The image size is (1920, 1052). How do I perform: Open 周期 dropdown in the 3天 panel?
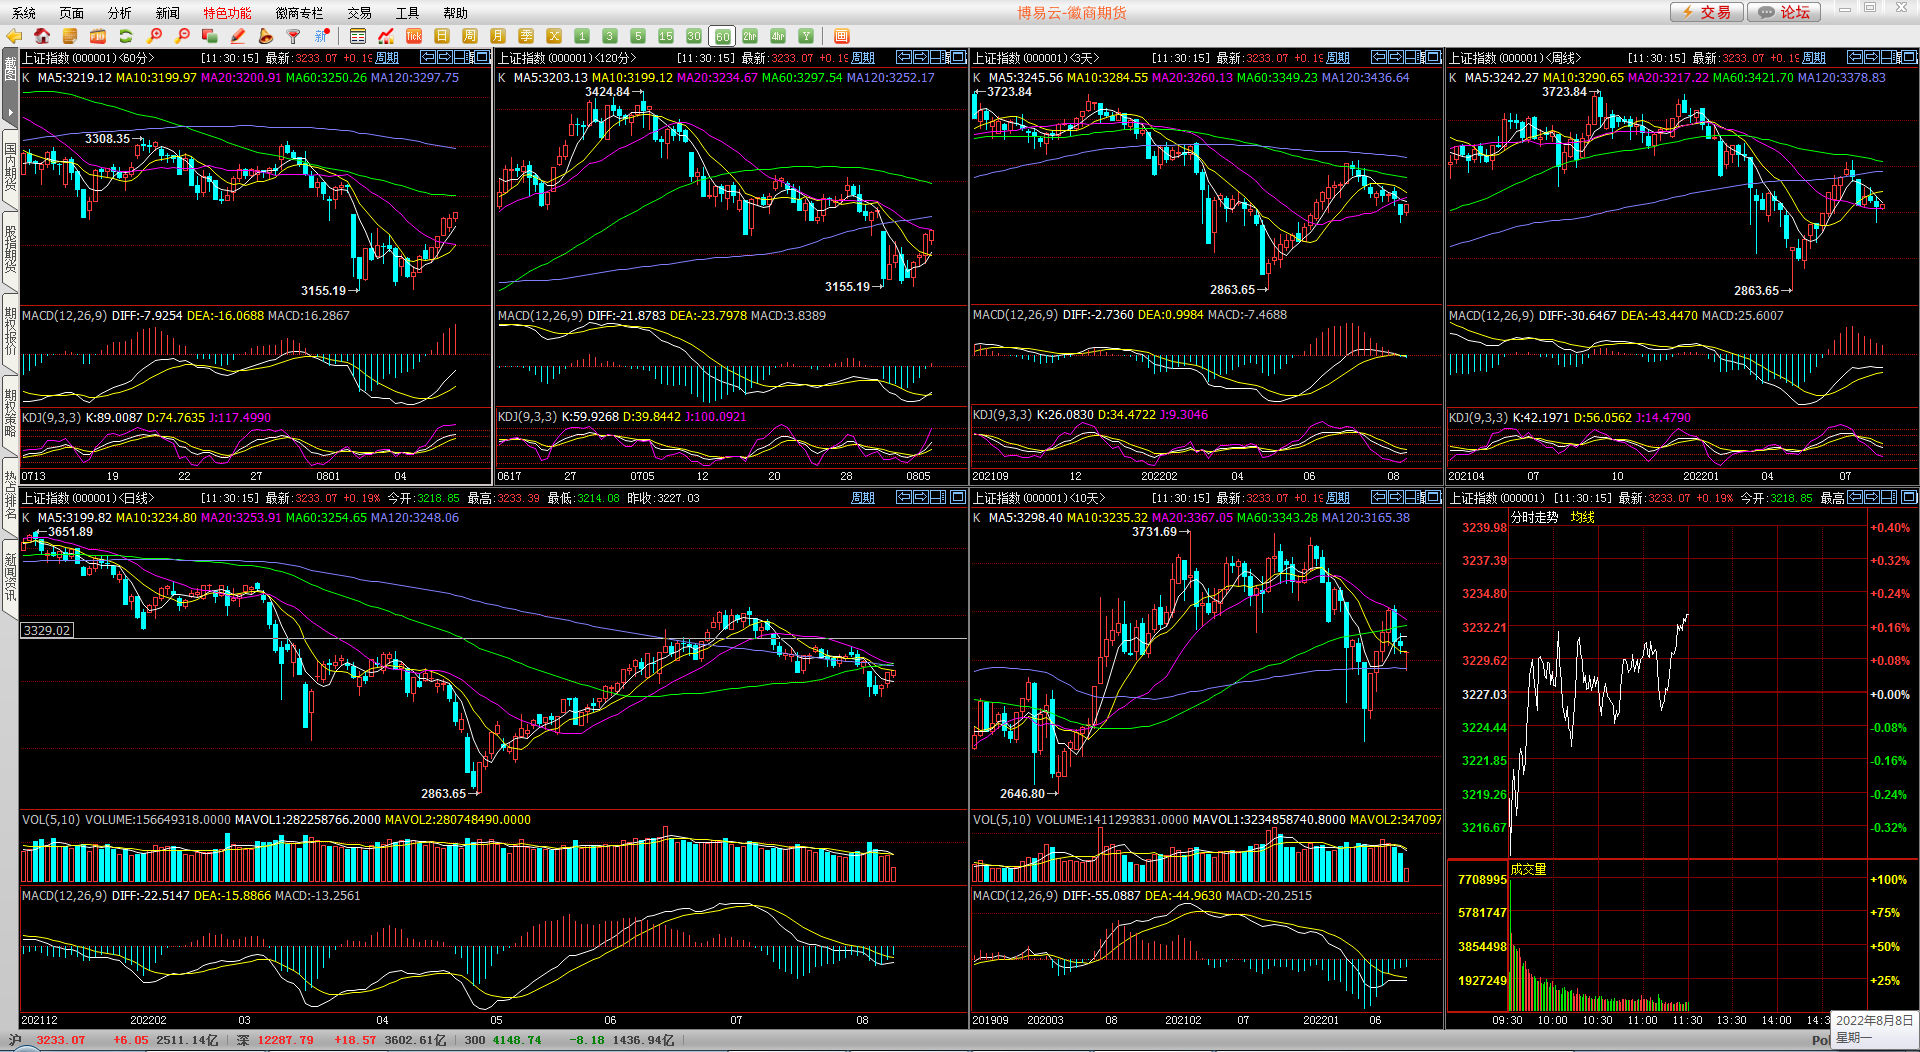(x=1338, y=58)
